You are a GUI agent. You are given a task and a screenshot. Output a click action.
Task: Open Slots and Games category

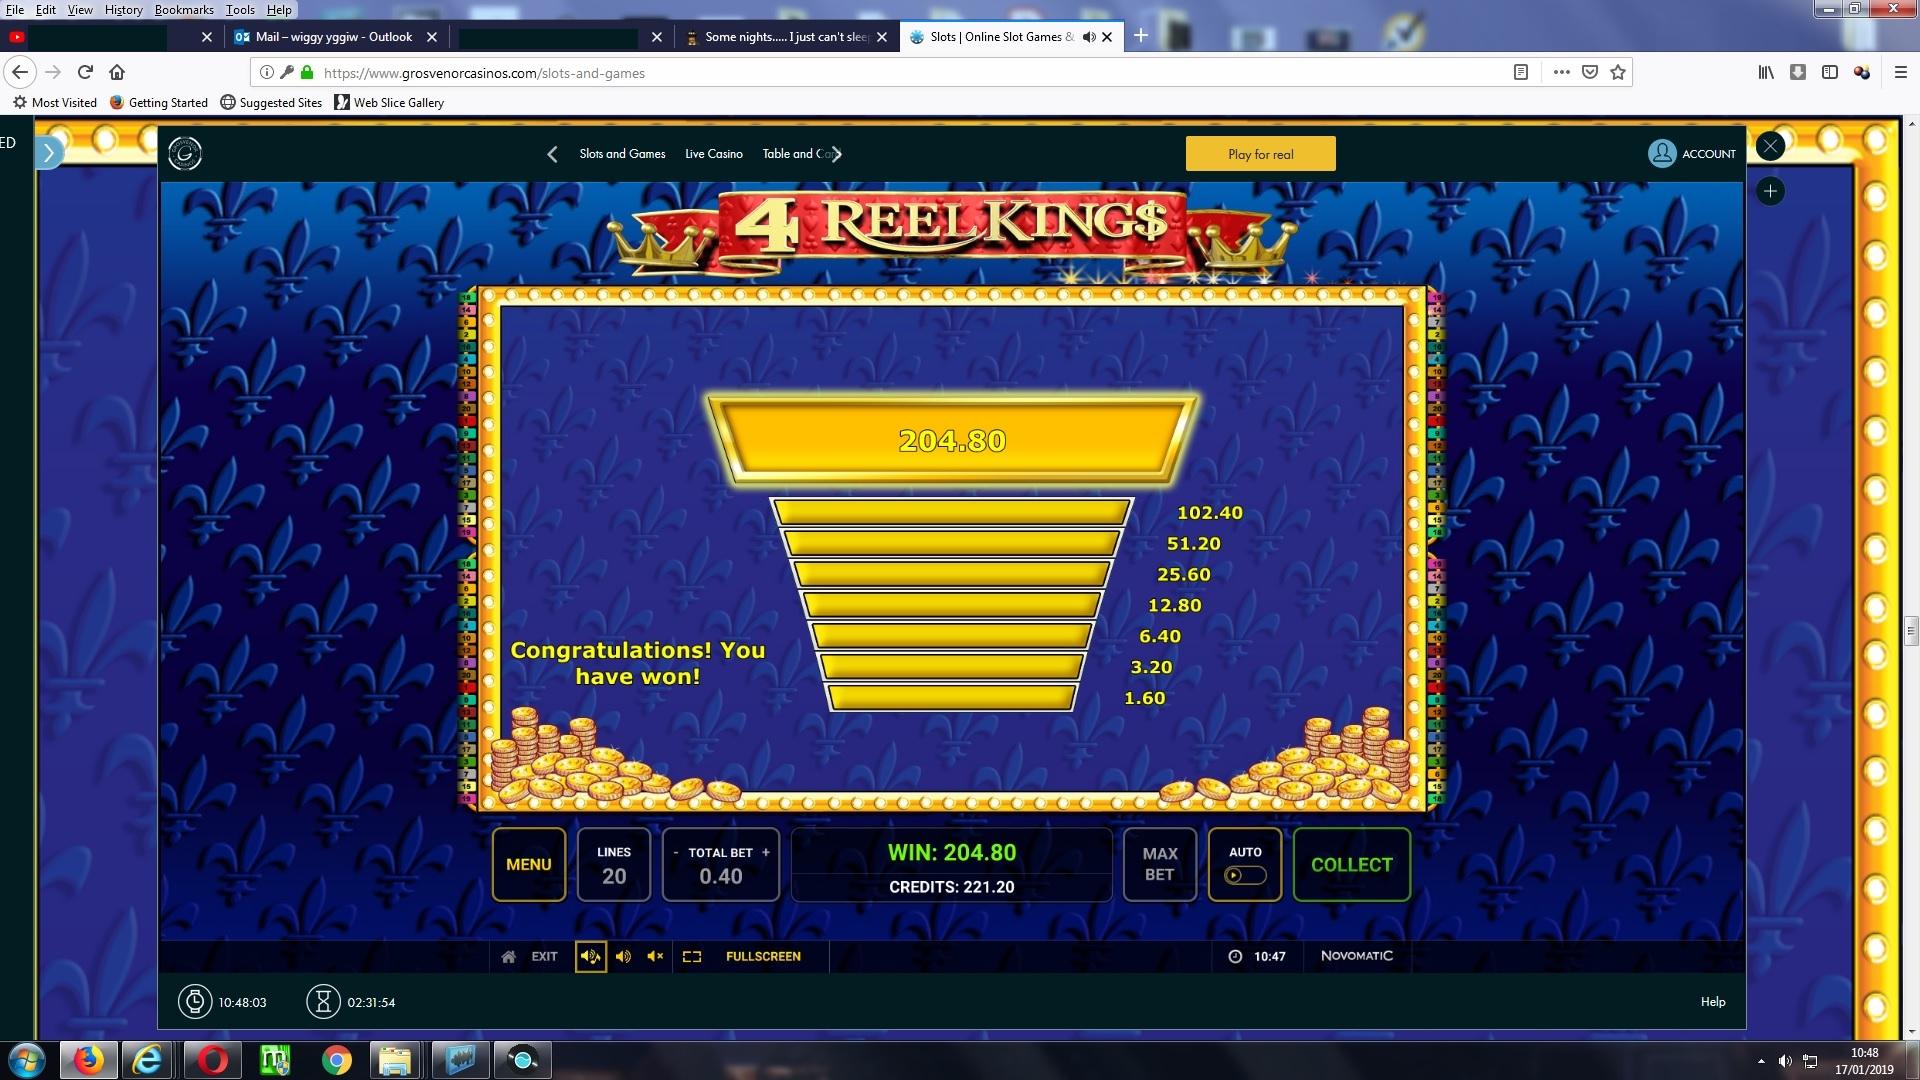pos(622,154)
